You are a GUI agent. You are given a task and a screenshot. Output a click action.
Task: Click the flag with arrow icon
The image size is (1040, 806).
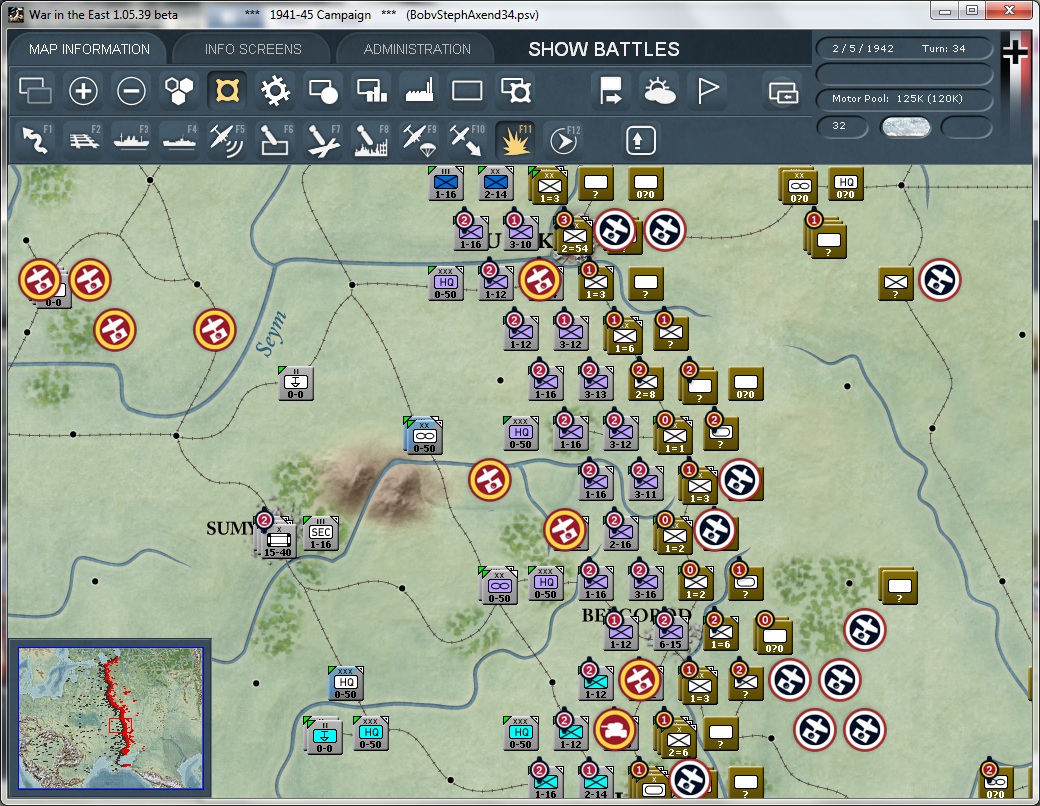point(610,91)
